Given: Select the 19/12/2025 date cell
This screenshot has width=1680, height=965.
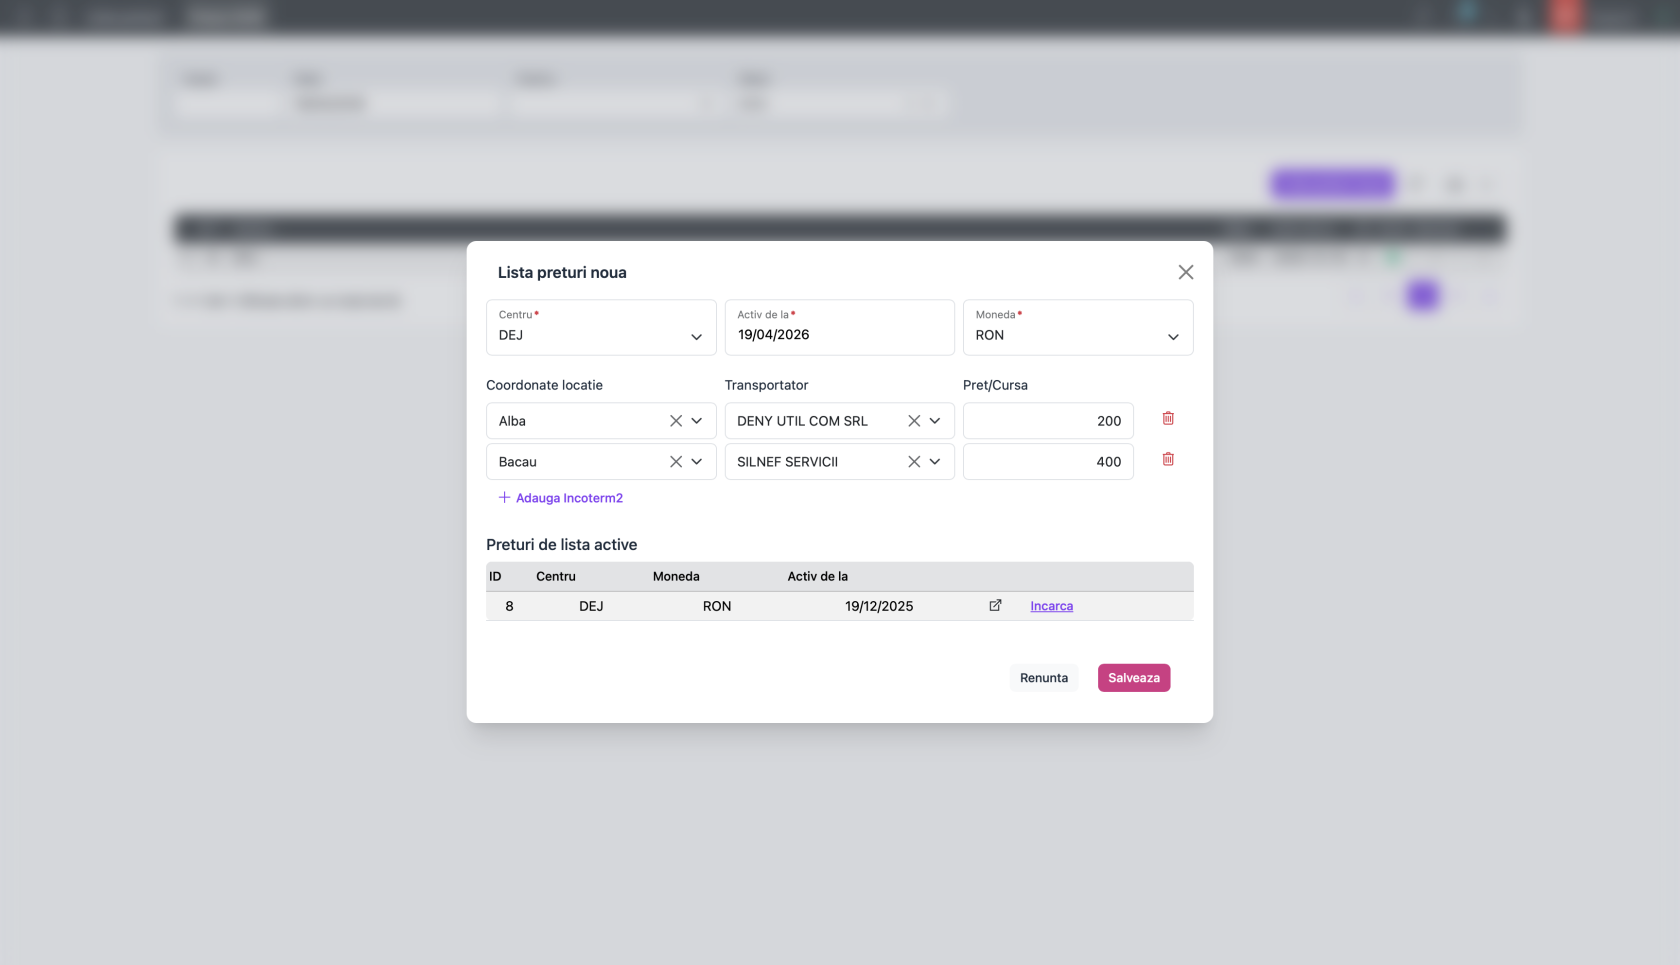Looking at the screenshot, I should pyautogui.click(x=879, y=606).
